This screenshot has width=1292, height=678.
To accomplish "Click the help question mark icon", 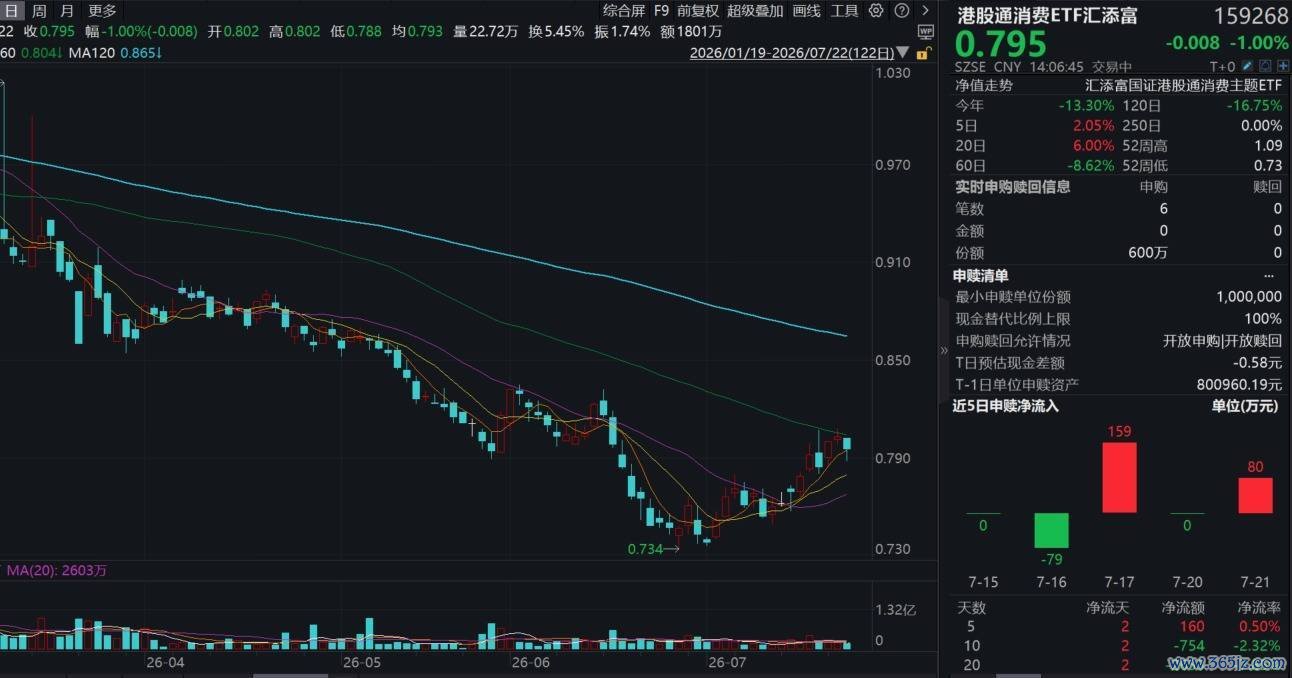I will coord(902,11).
